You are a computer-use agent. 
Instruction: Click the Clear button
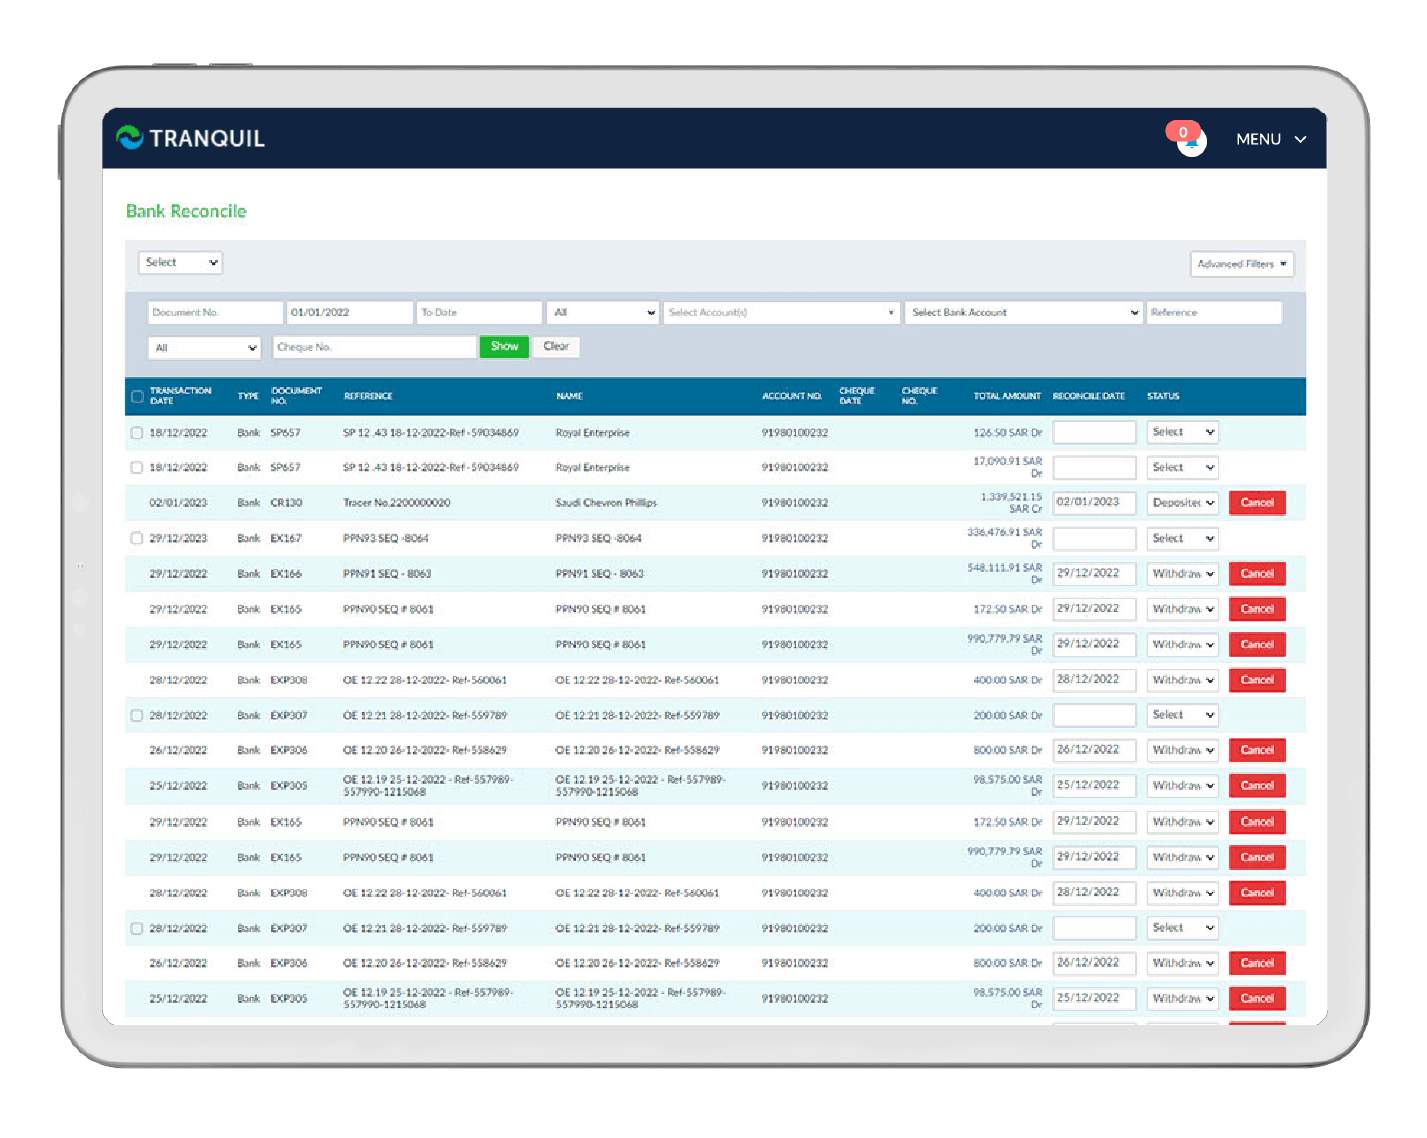click(556, 346)
